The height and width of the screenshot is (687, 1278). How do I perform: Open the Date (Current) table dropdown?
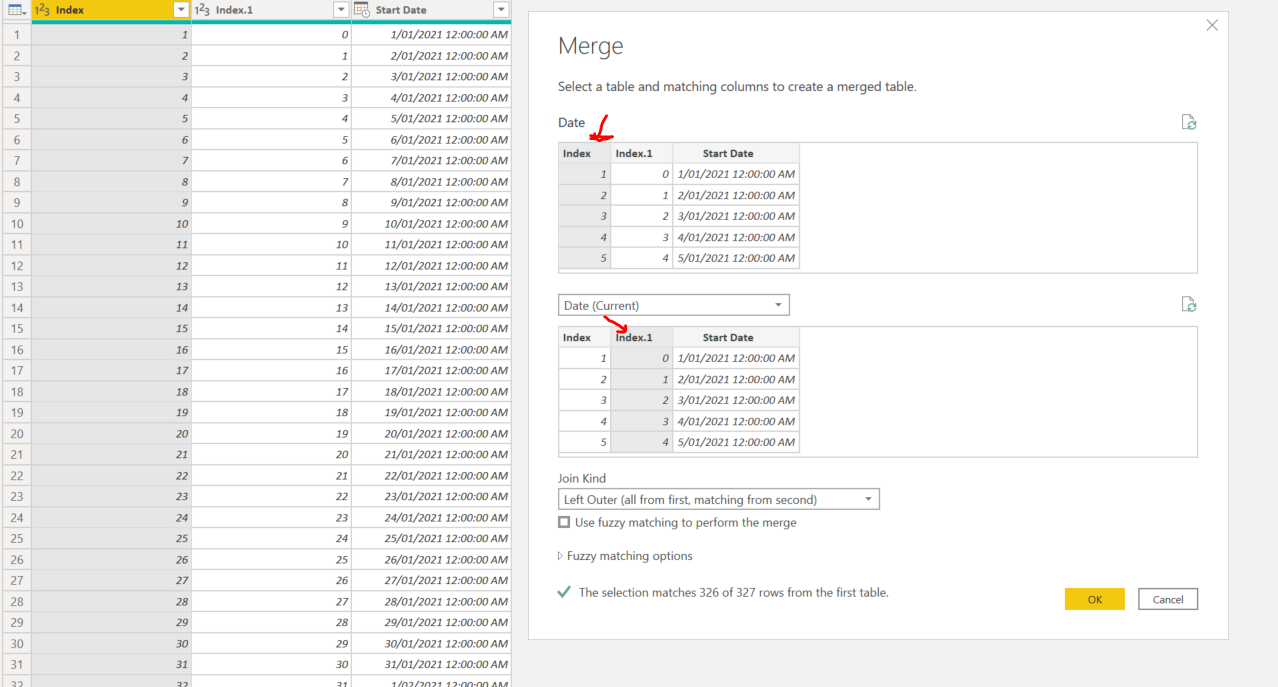[x=674, y=305]
